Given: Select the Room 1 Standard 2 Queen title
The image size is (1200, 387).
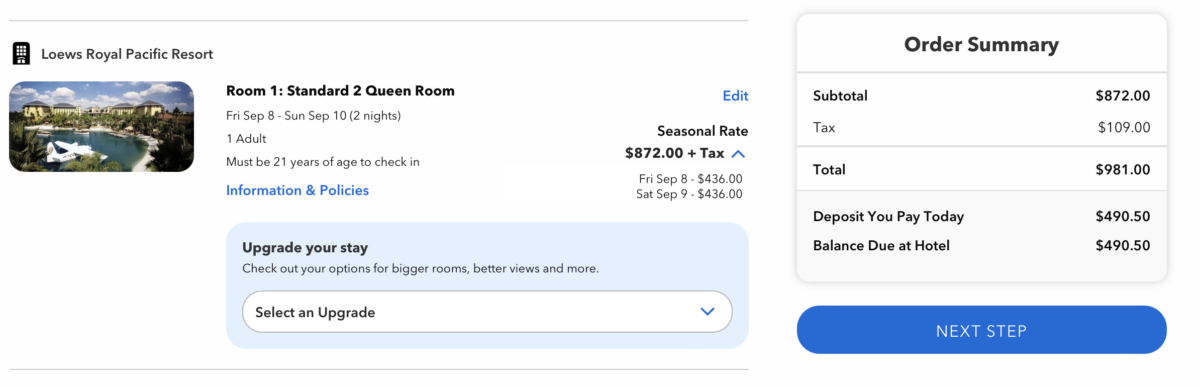Looking at the screenshot, I should (340, 91).
